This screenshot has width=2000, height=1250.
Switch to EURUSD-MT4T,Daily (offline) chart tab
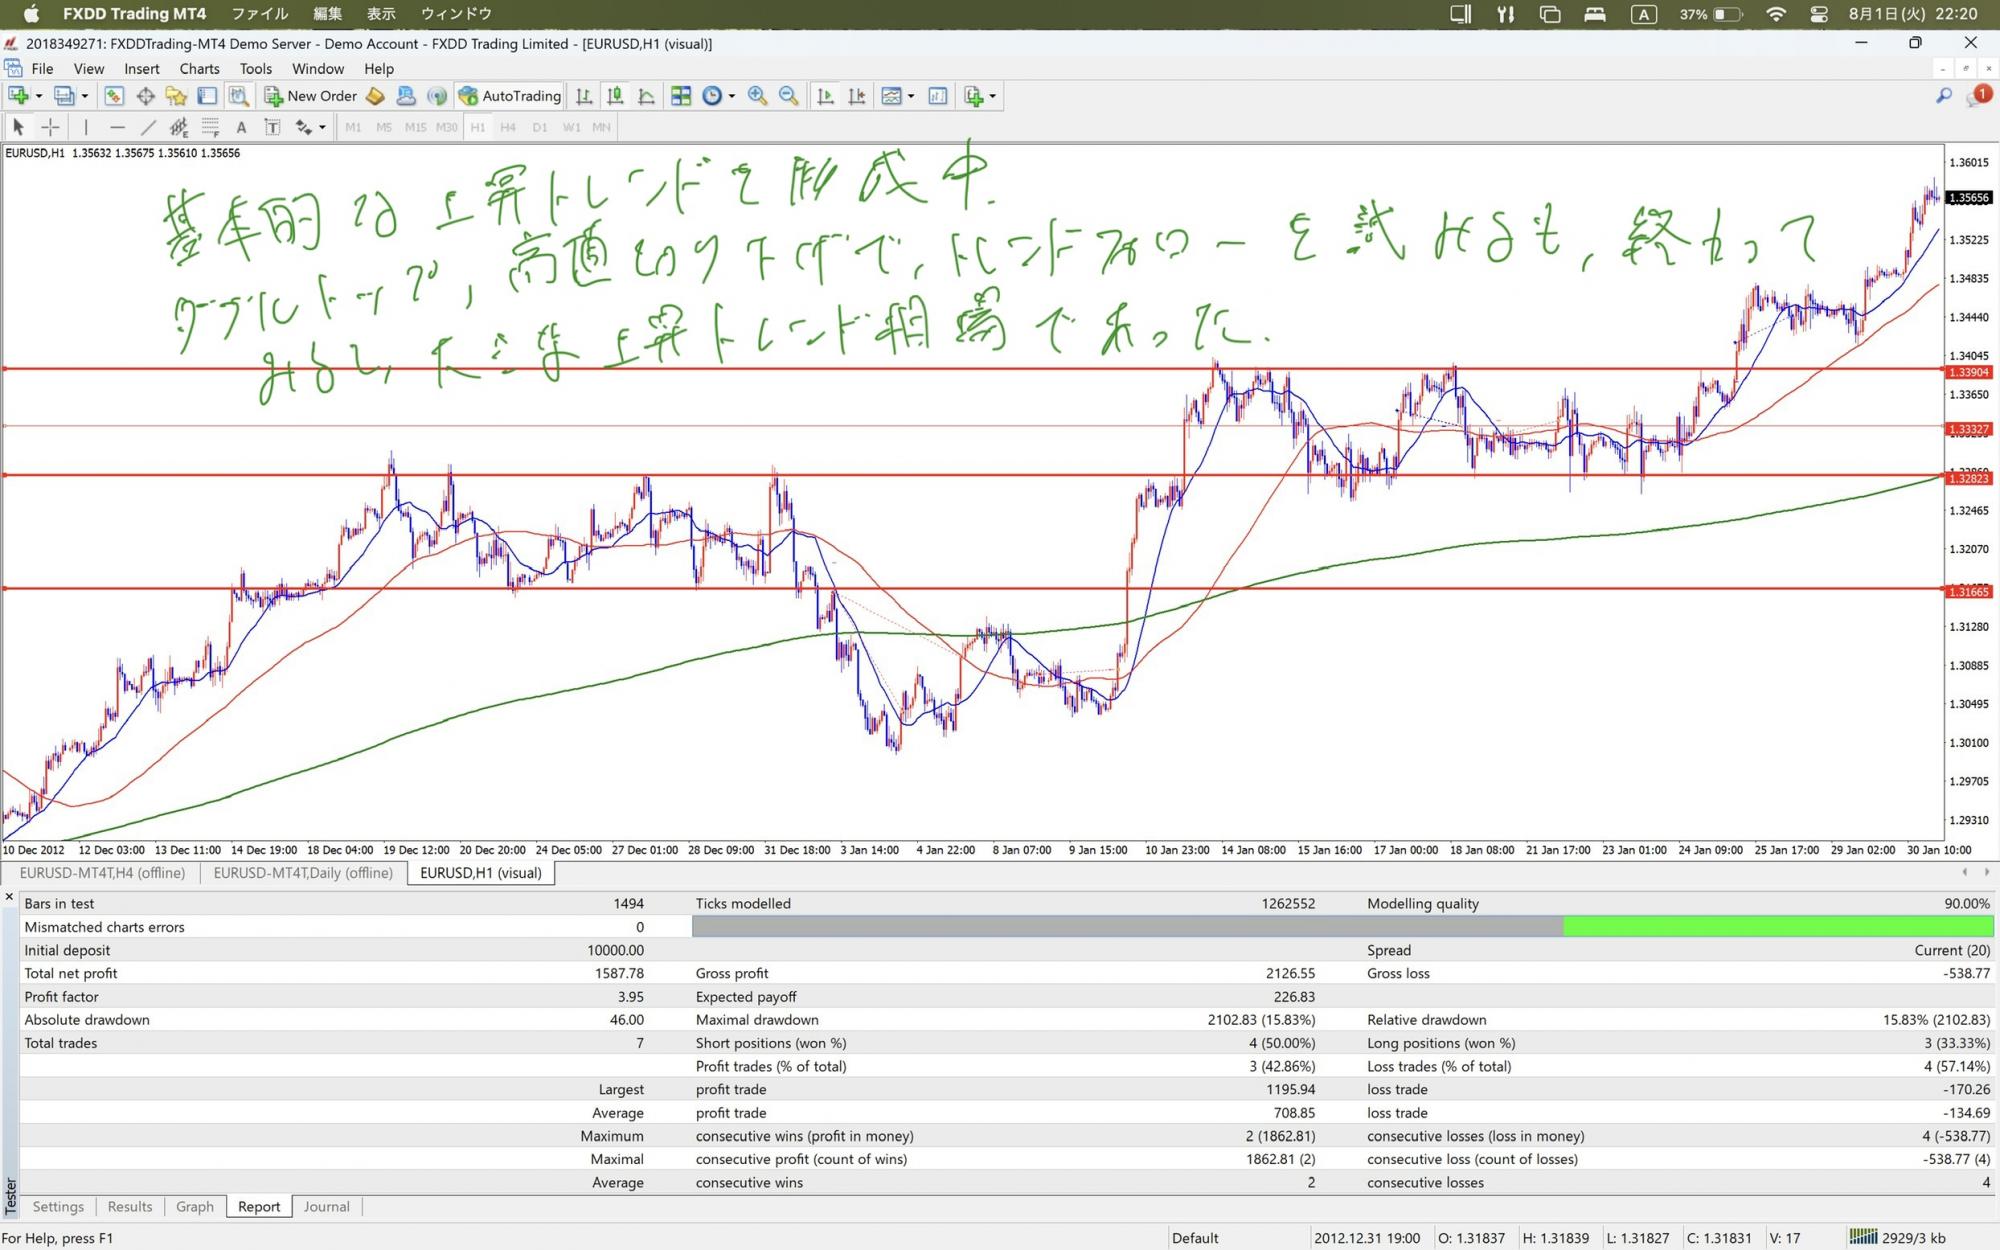pos(303,873)
